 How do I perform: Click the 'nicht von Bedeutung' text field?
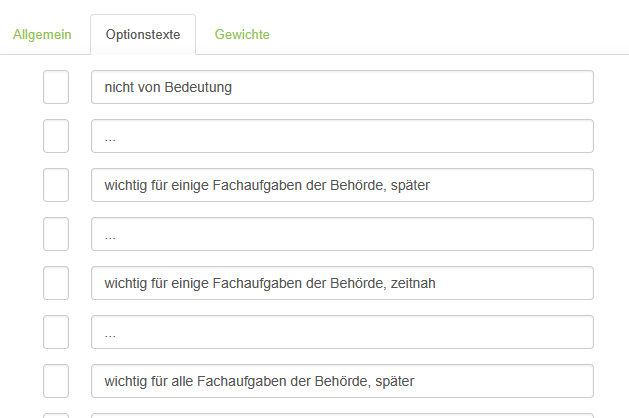pos(342,87)
